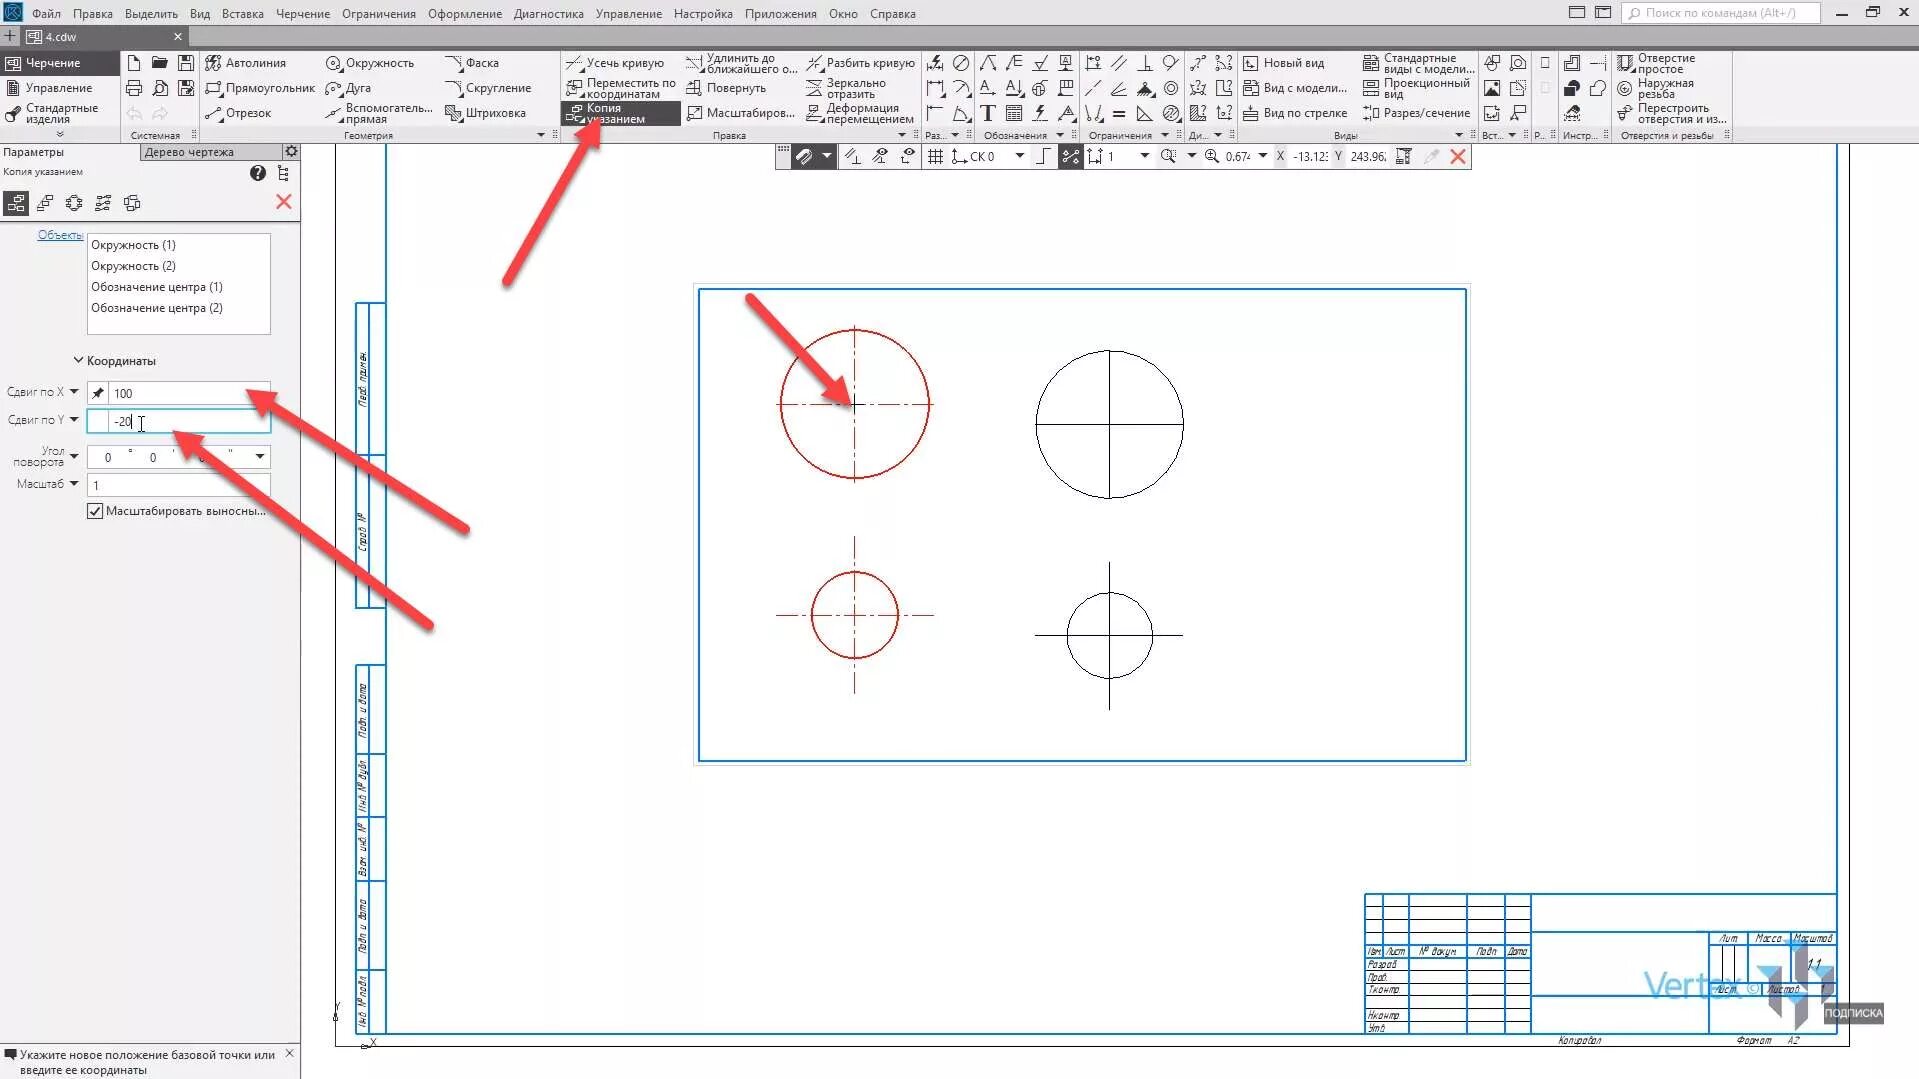Toggle Масштабировать выносные checkbox

tap(95, 511)
